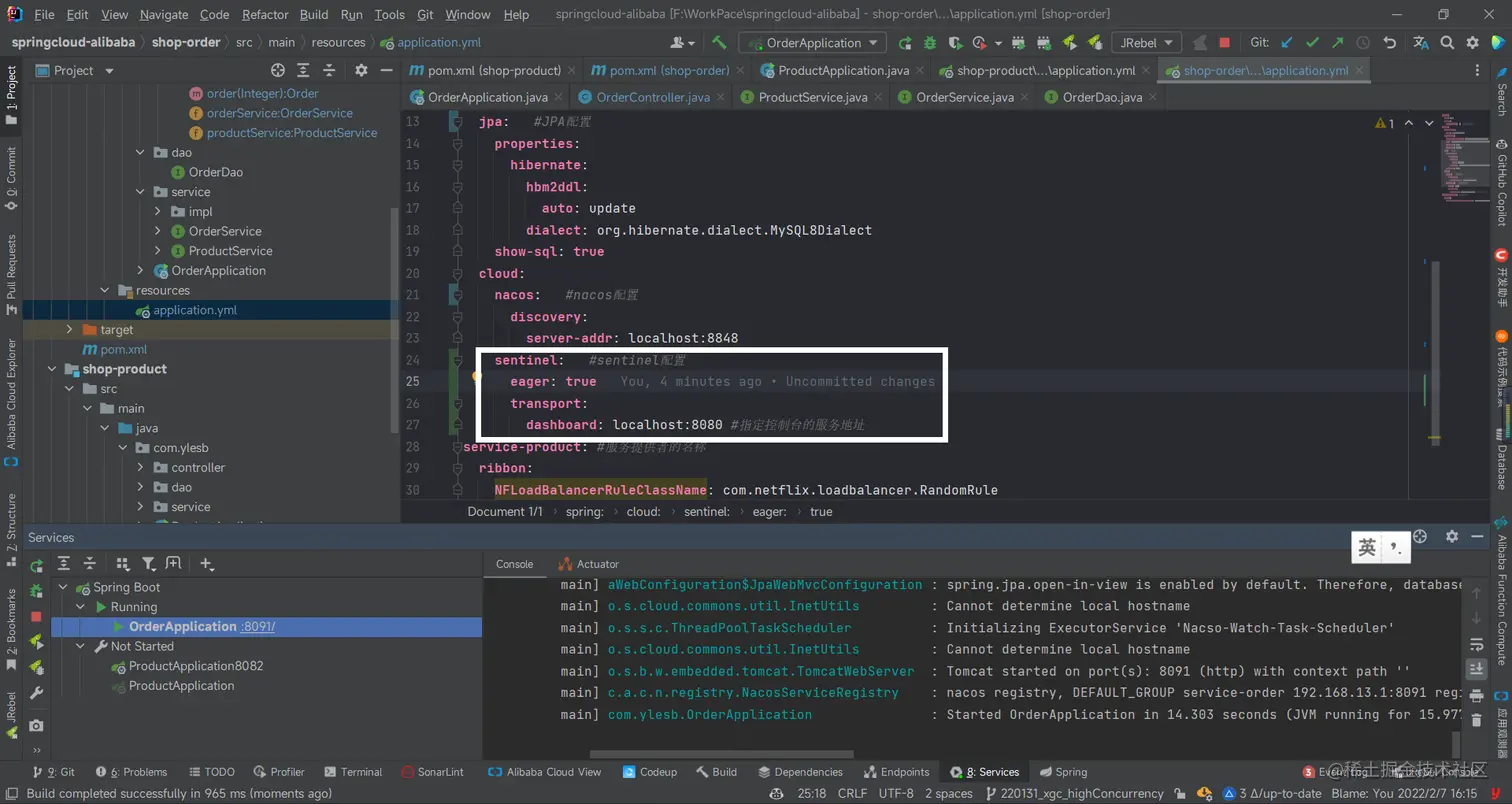
Task: Open the Problems tool window button
Action: coord(131,772)
